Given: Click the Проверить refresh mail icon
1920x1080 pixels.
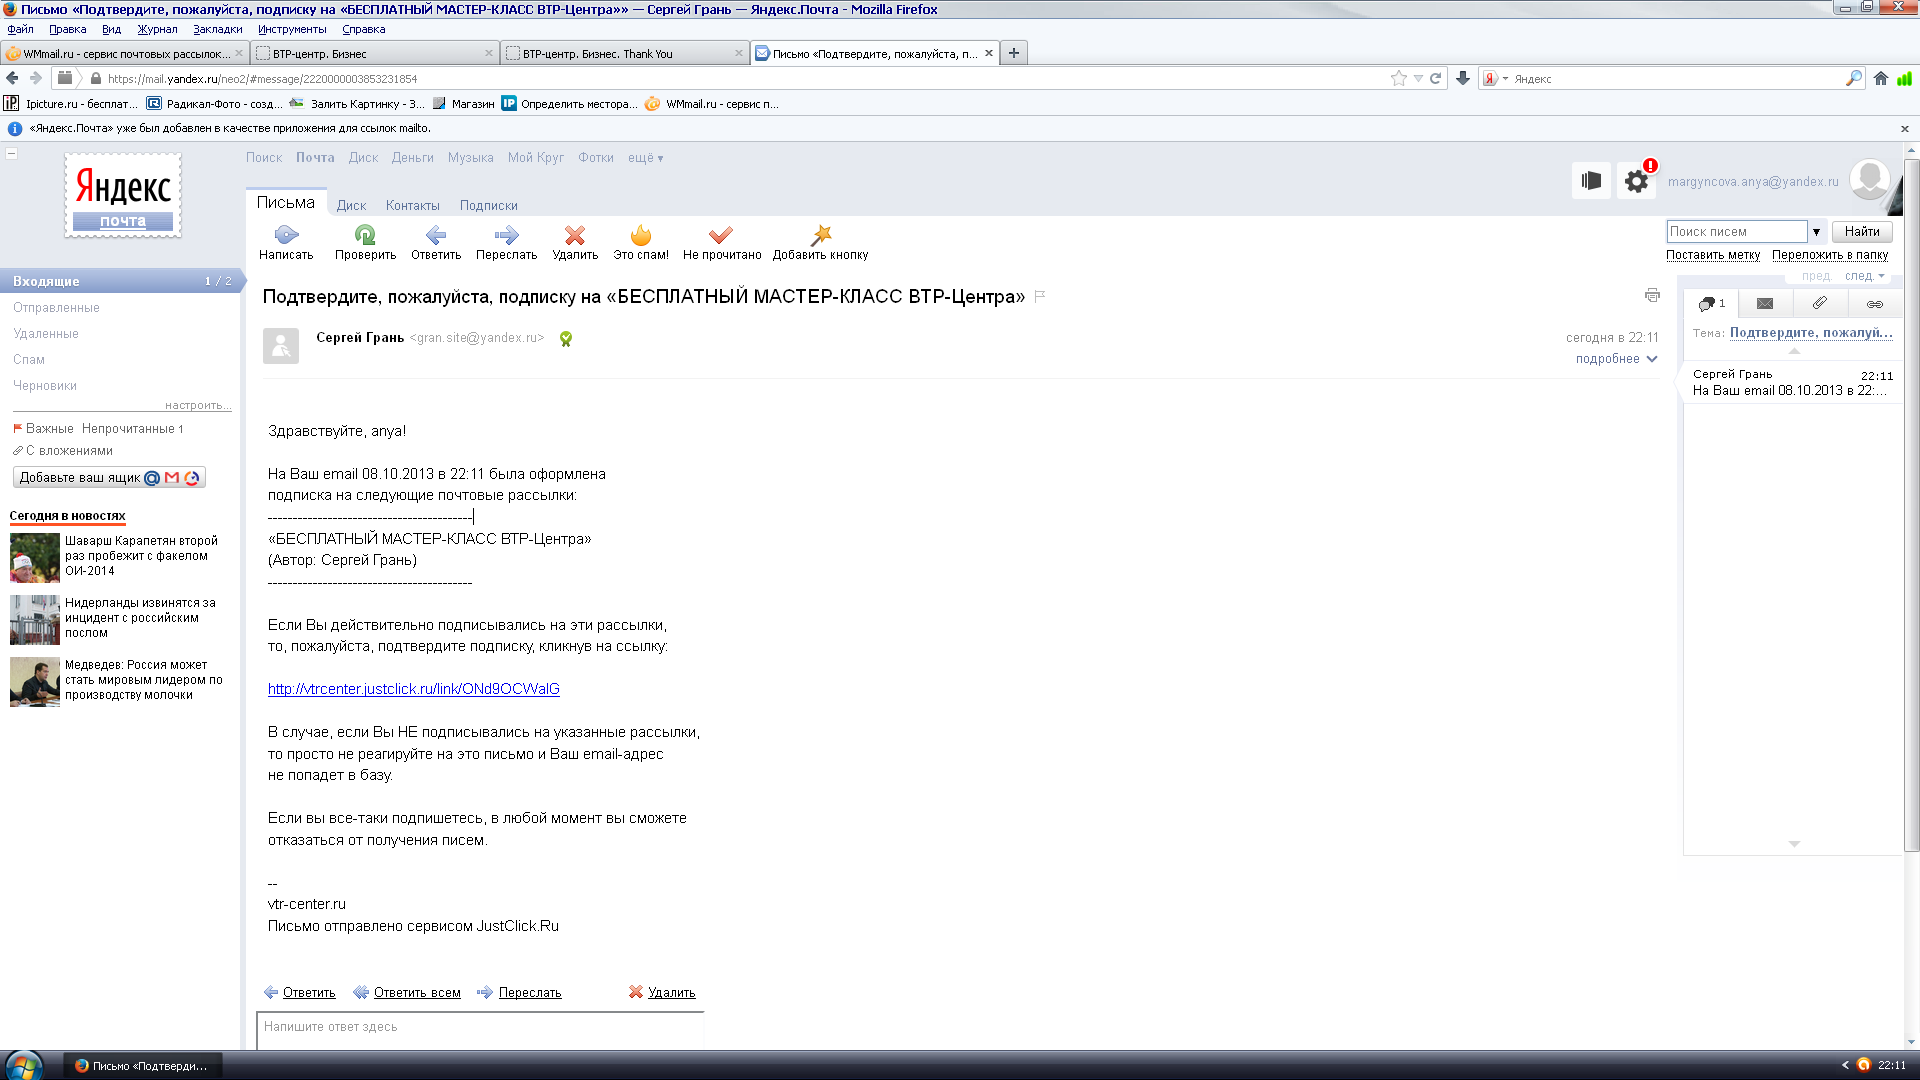Looking at the screenshot, I should [x=365, y=235].
